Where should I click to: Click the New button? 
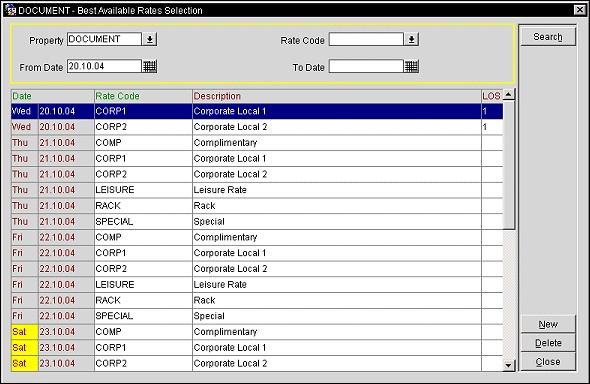(548, 324)
